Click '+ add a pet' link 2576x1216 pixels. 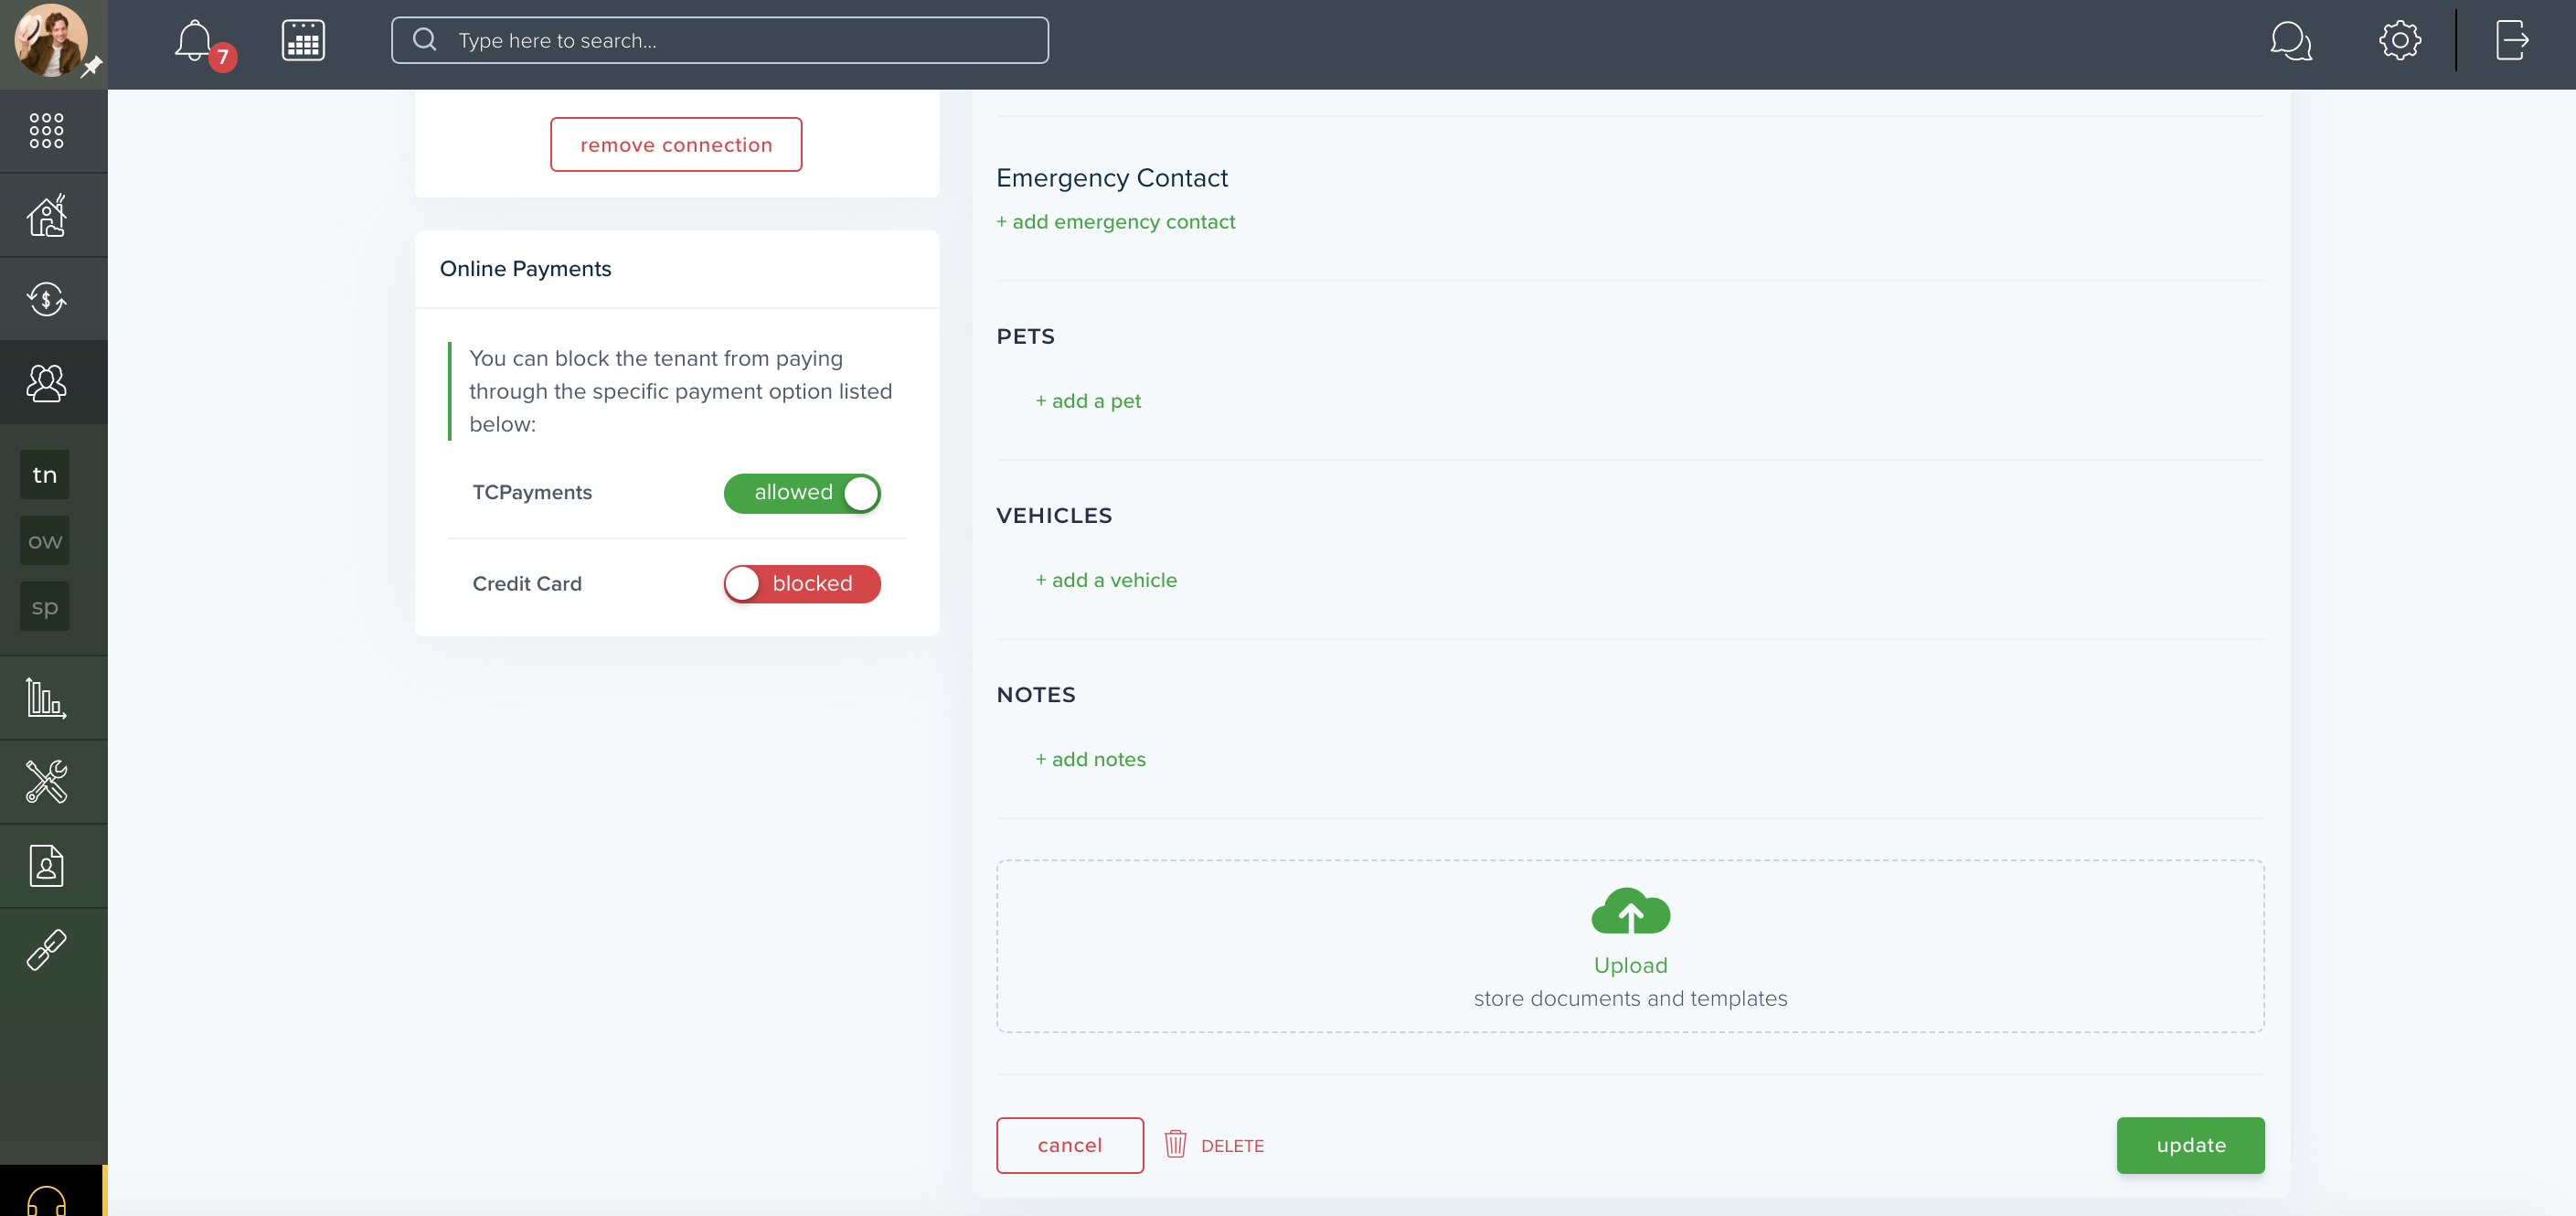(x=1088, y=401)
